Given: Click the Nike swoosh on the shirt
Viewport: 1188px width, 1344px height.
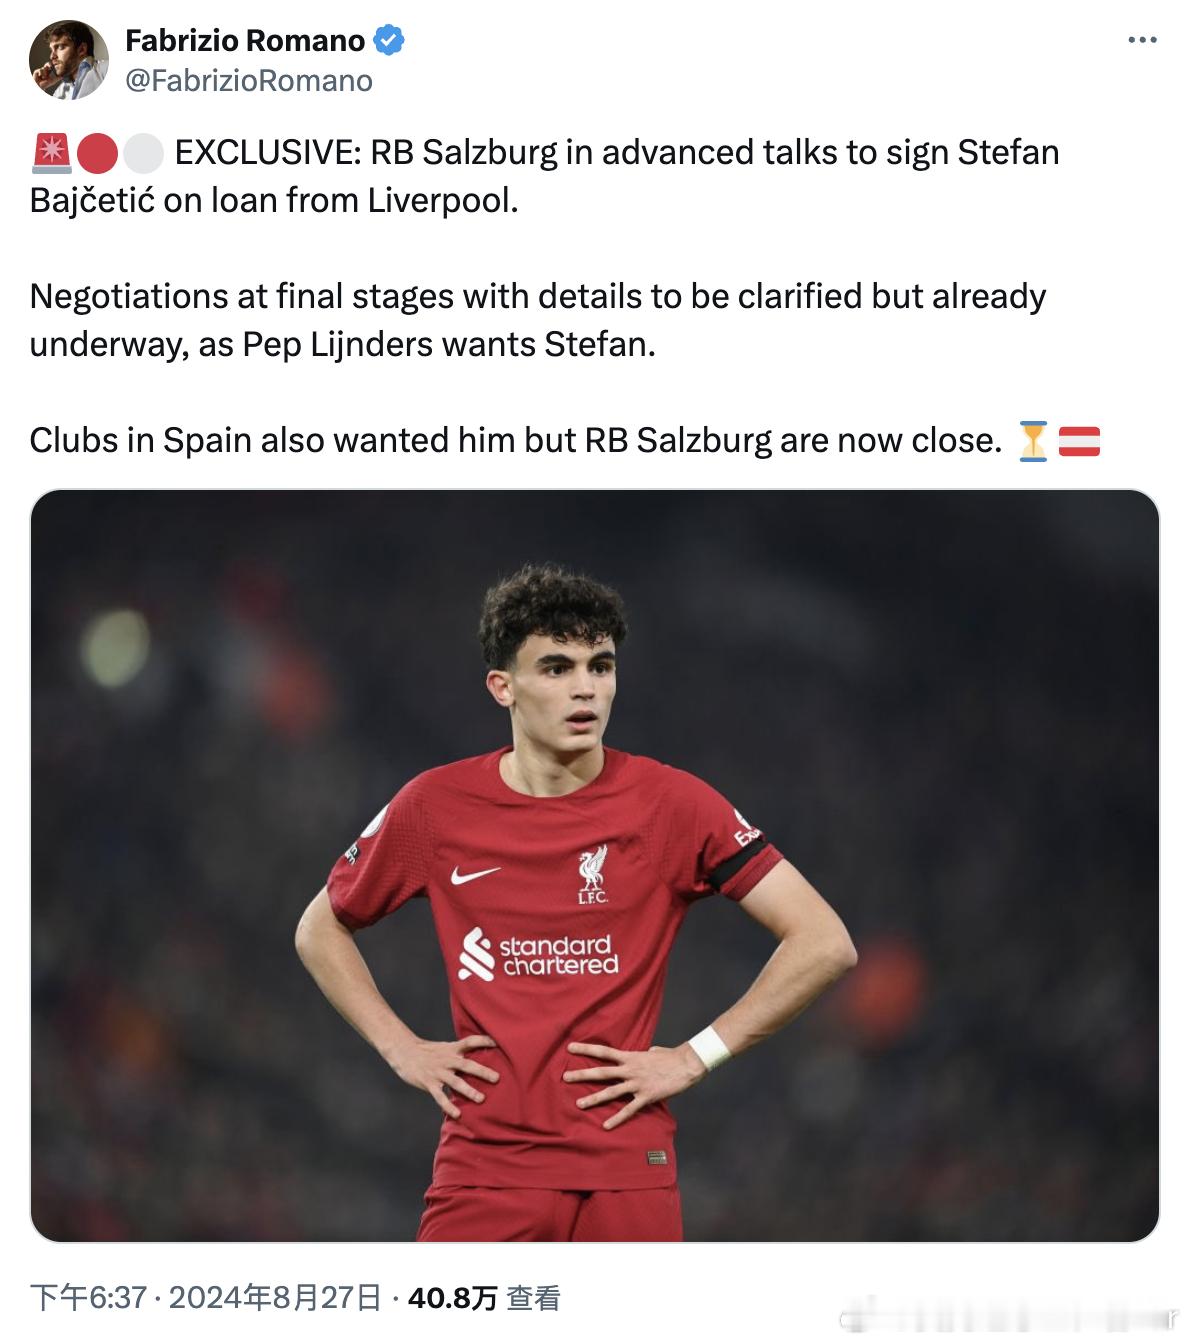Looking at the screenshot, I should click(x=475, y=875).
